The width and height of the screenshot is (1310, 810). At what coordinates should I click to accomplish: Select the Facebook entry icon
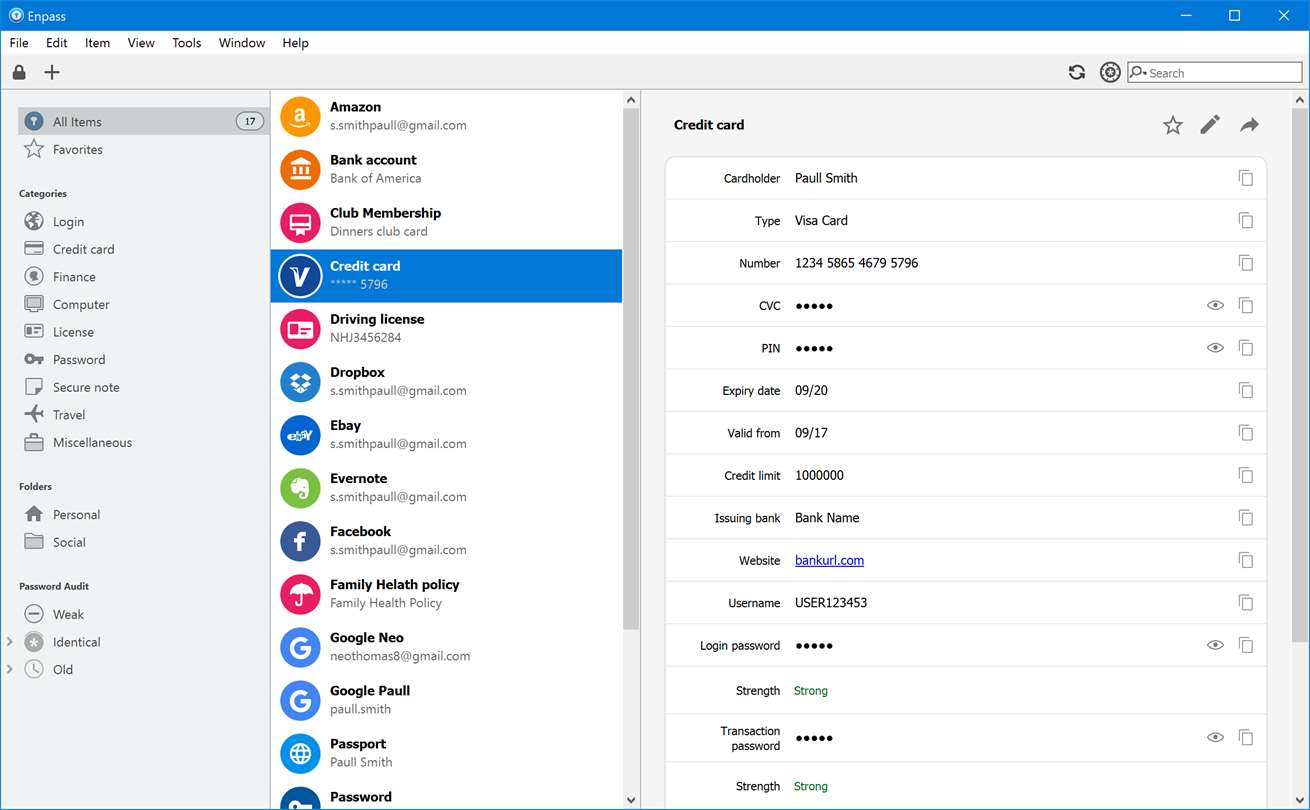pos(300,541)
